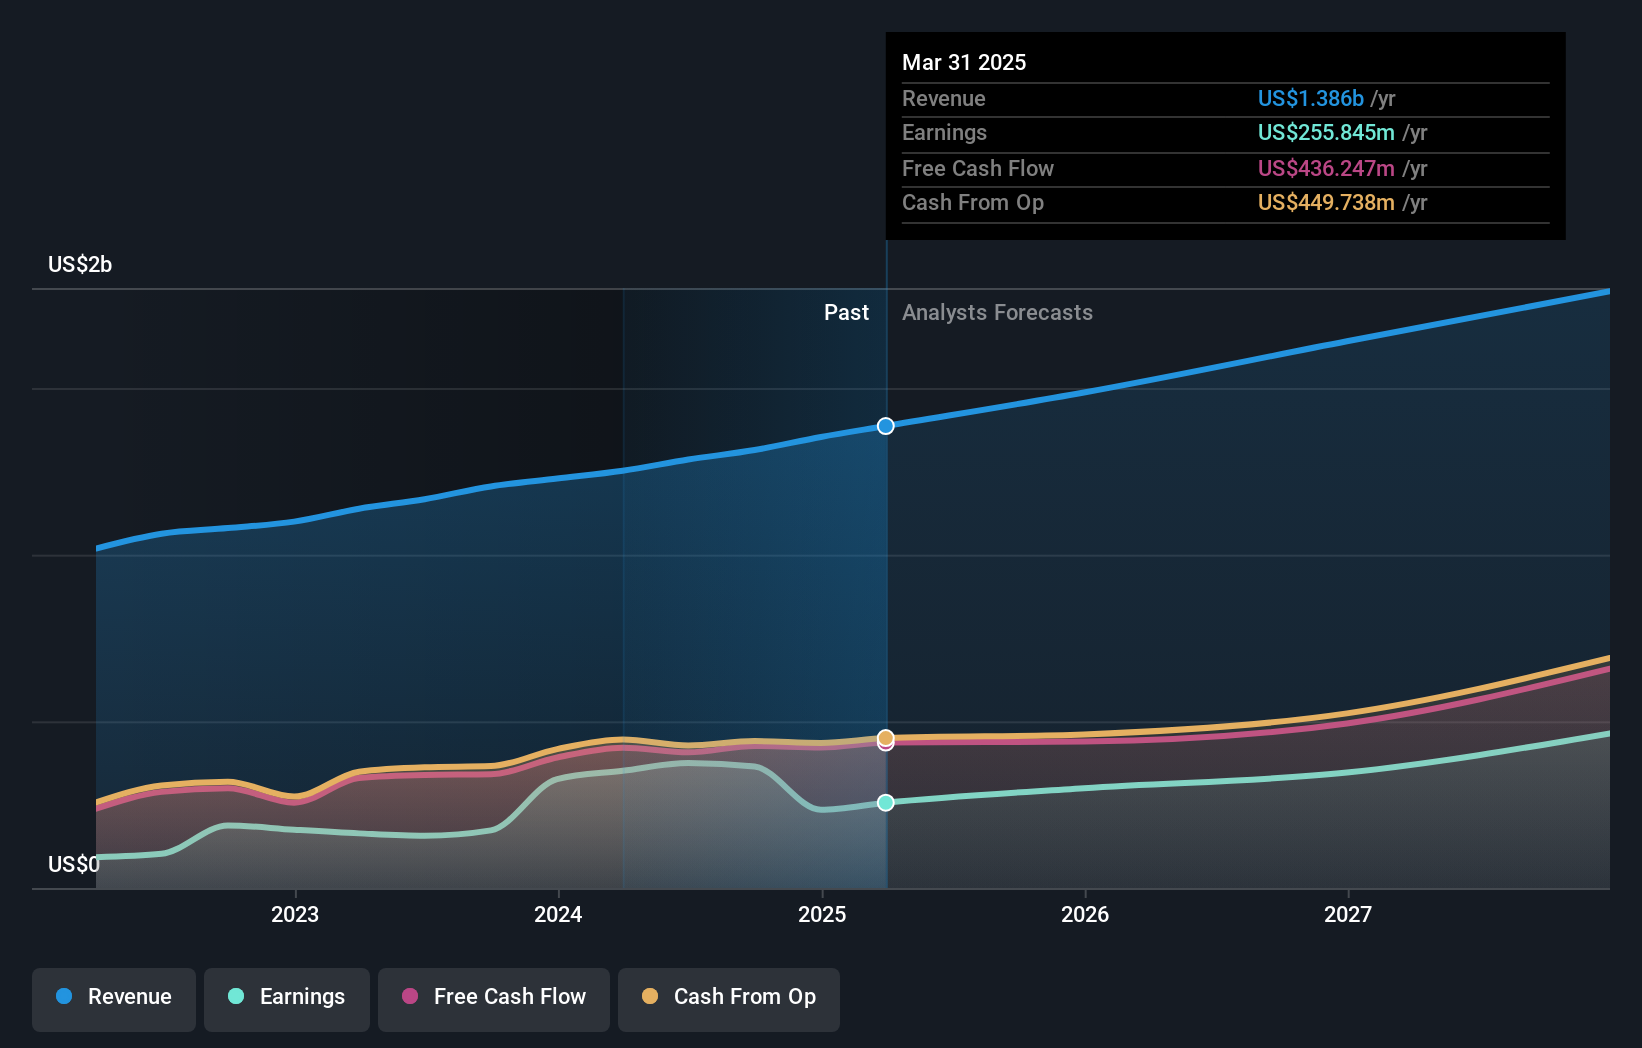Select the Earnings data point marker

tap(886, 802)
